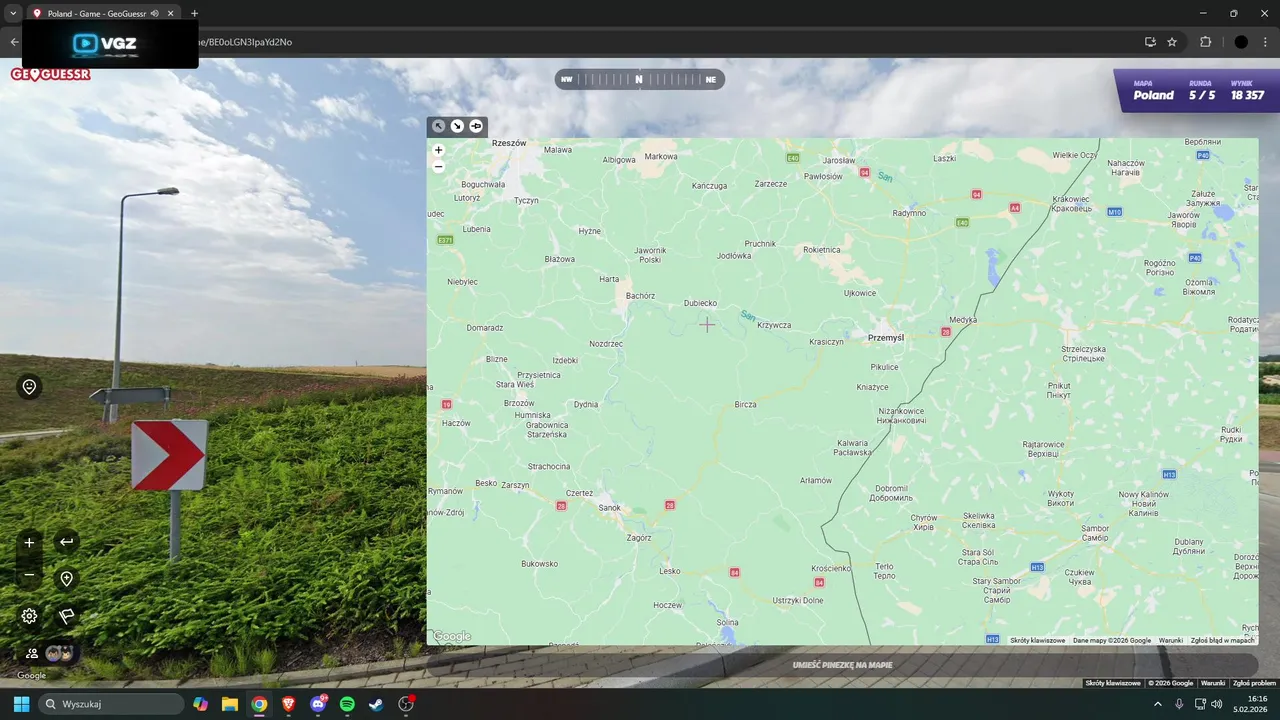Zoom out the street view panorama
This screenshot has height=720, width=1280.
coord(29,574)
